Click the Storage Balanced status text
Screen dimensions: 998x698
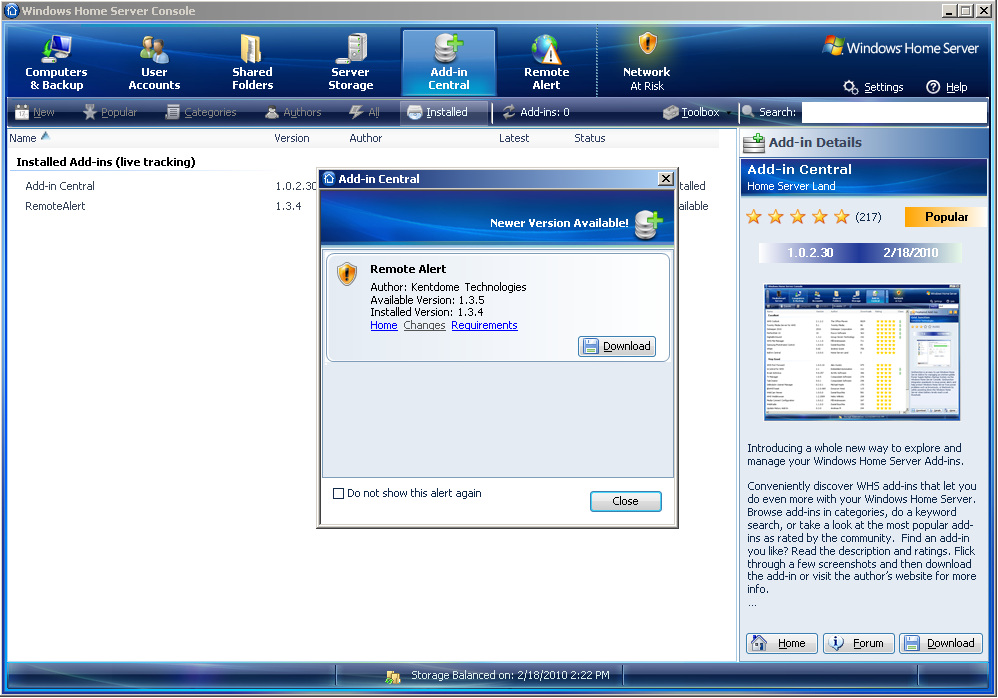510,675
